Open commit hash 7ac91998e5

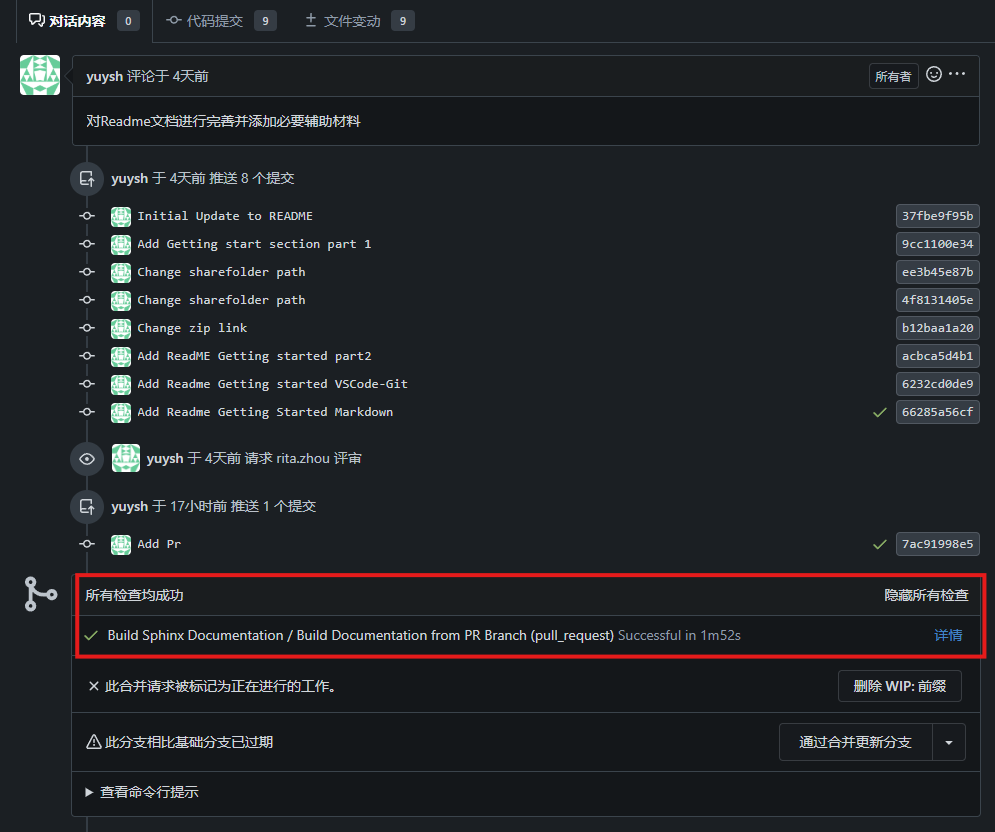coord(937,544)
